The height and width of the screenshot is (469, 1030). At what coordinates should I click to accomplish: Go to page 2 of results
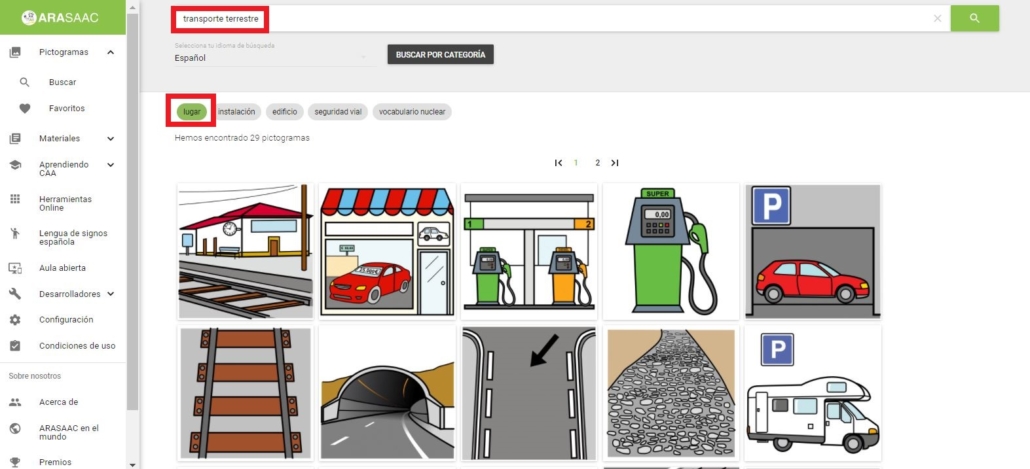(x=597, y=163)
